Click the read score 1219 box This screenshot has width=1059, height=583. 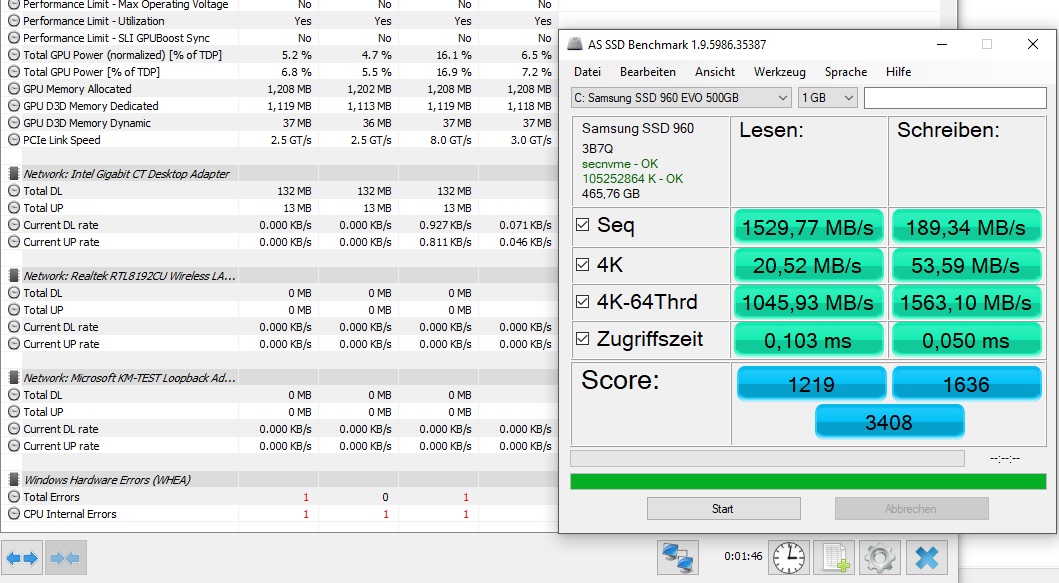tap(811, 384)
